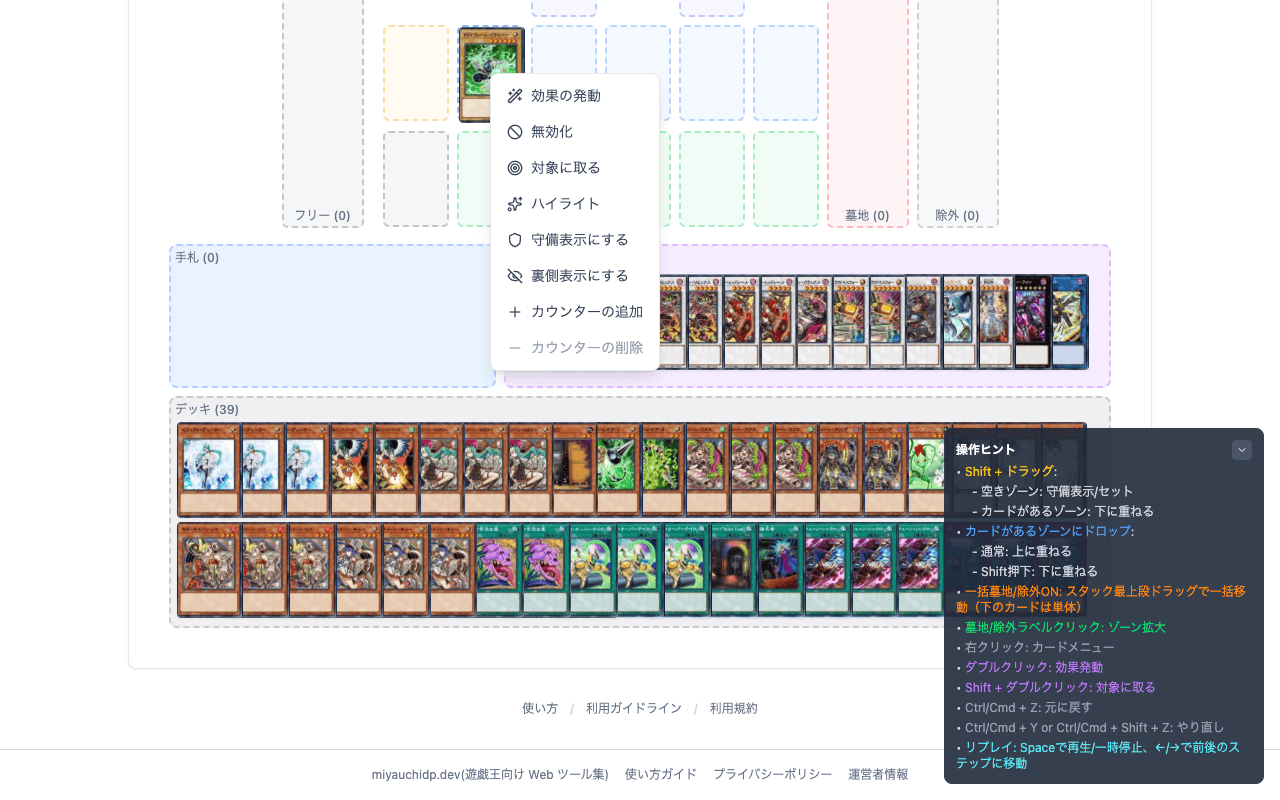Open the 使い方 link

(x=540, y=708)
